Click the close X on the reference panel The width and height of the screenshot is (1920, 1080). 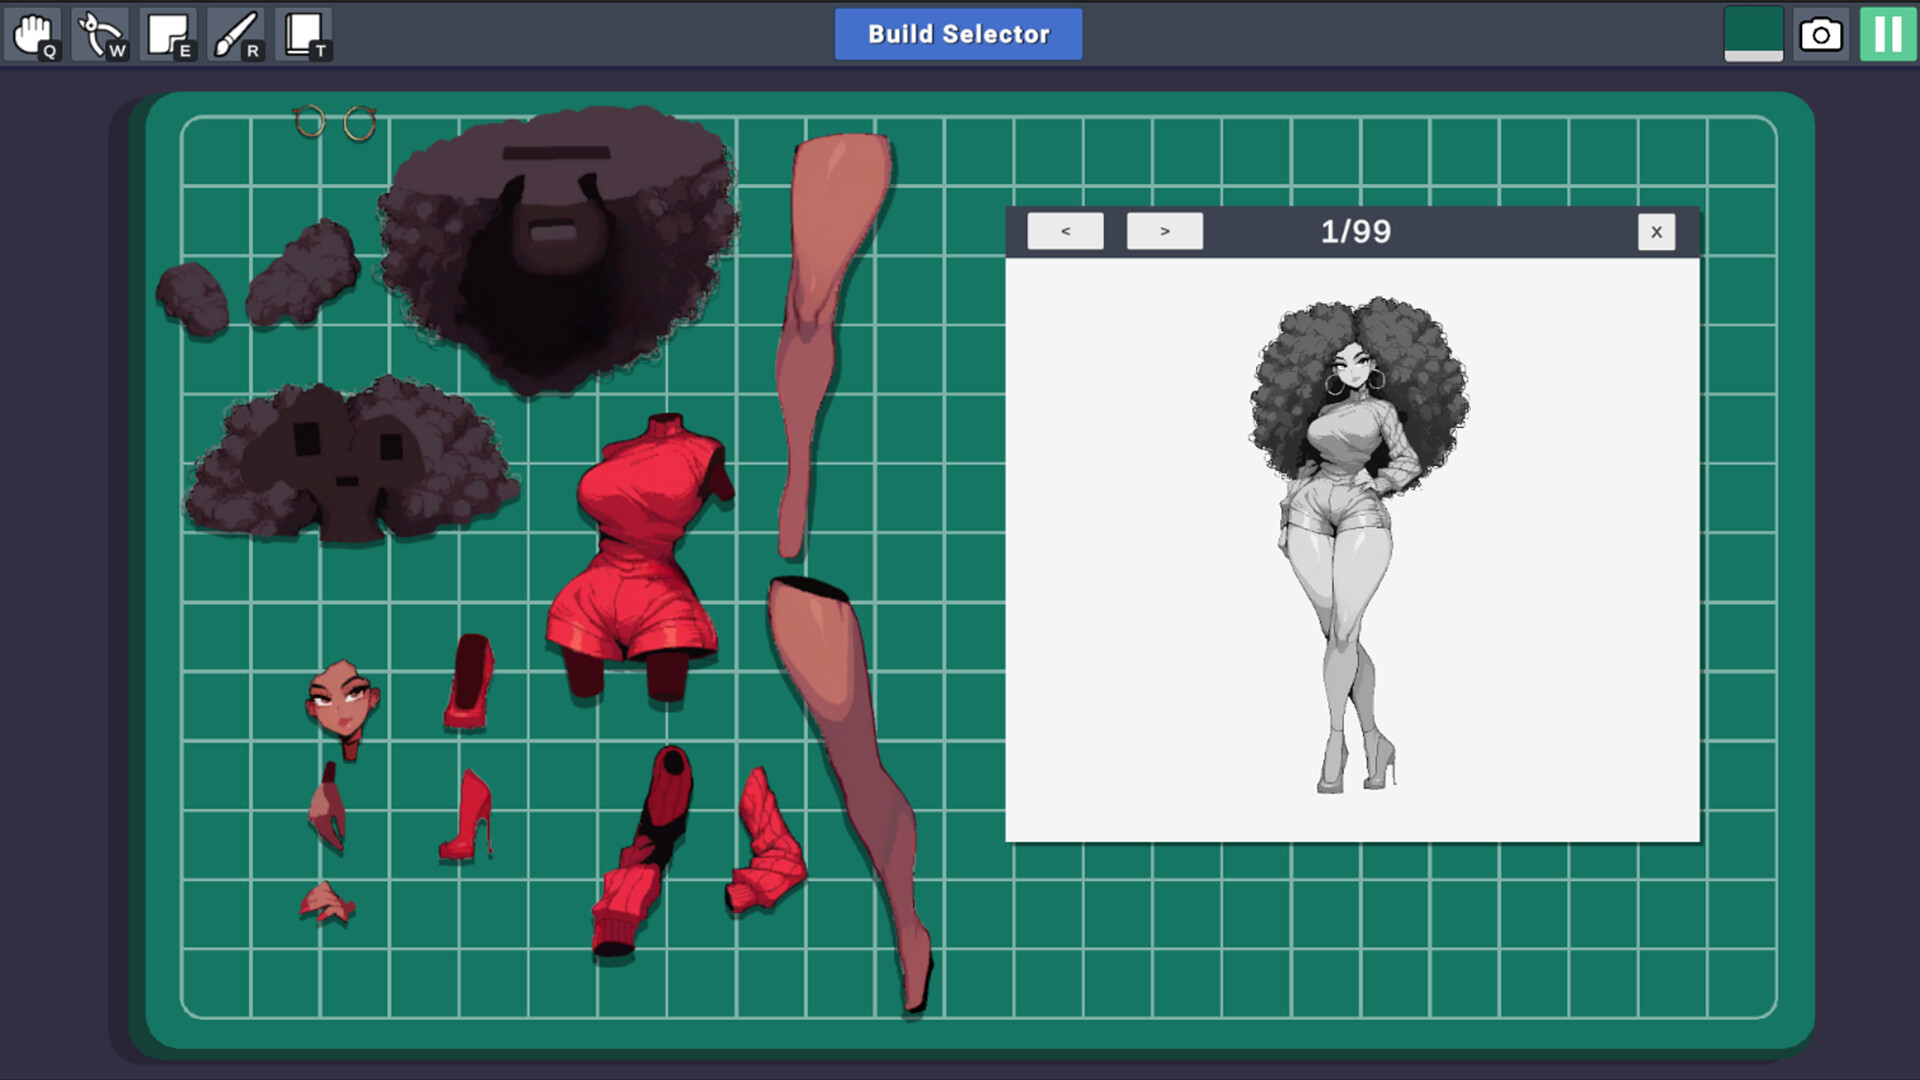[1656, 231]
